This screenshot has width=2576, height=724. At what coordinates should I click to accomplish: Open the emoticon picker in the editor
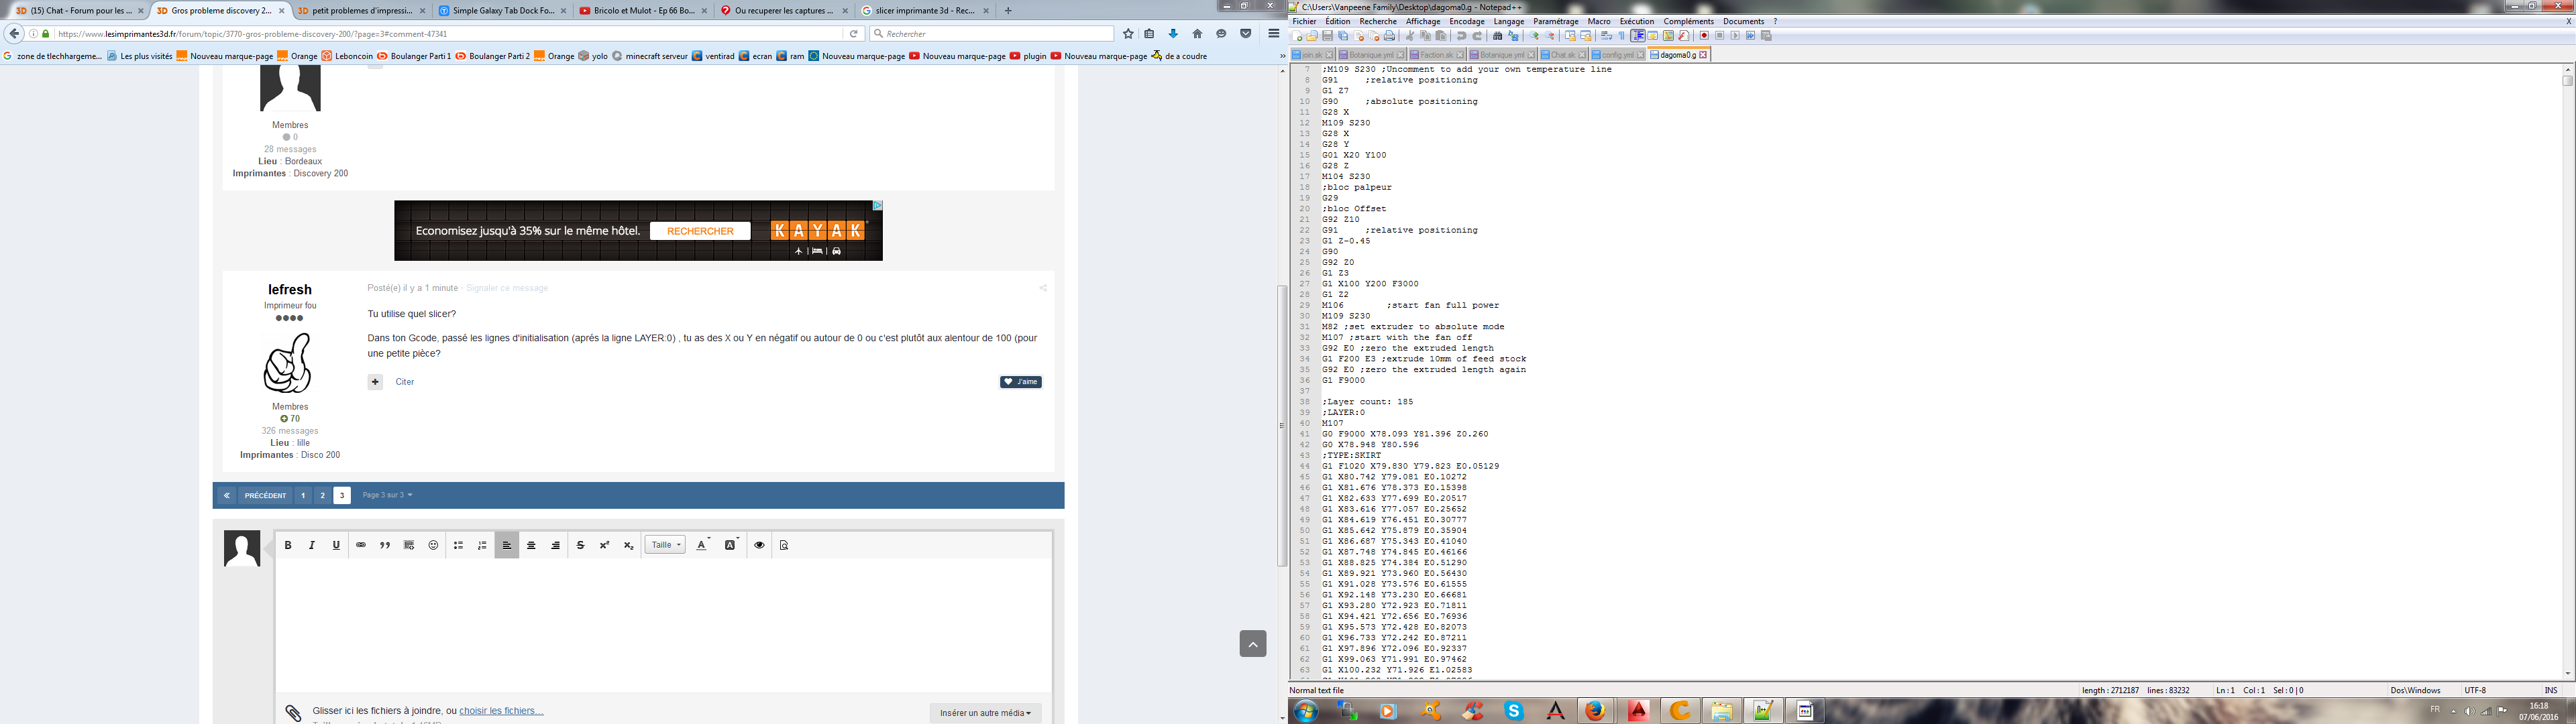tap(433, 545)
